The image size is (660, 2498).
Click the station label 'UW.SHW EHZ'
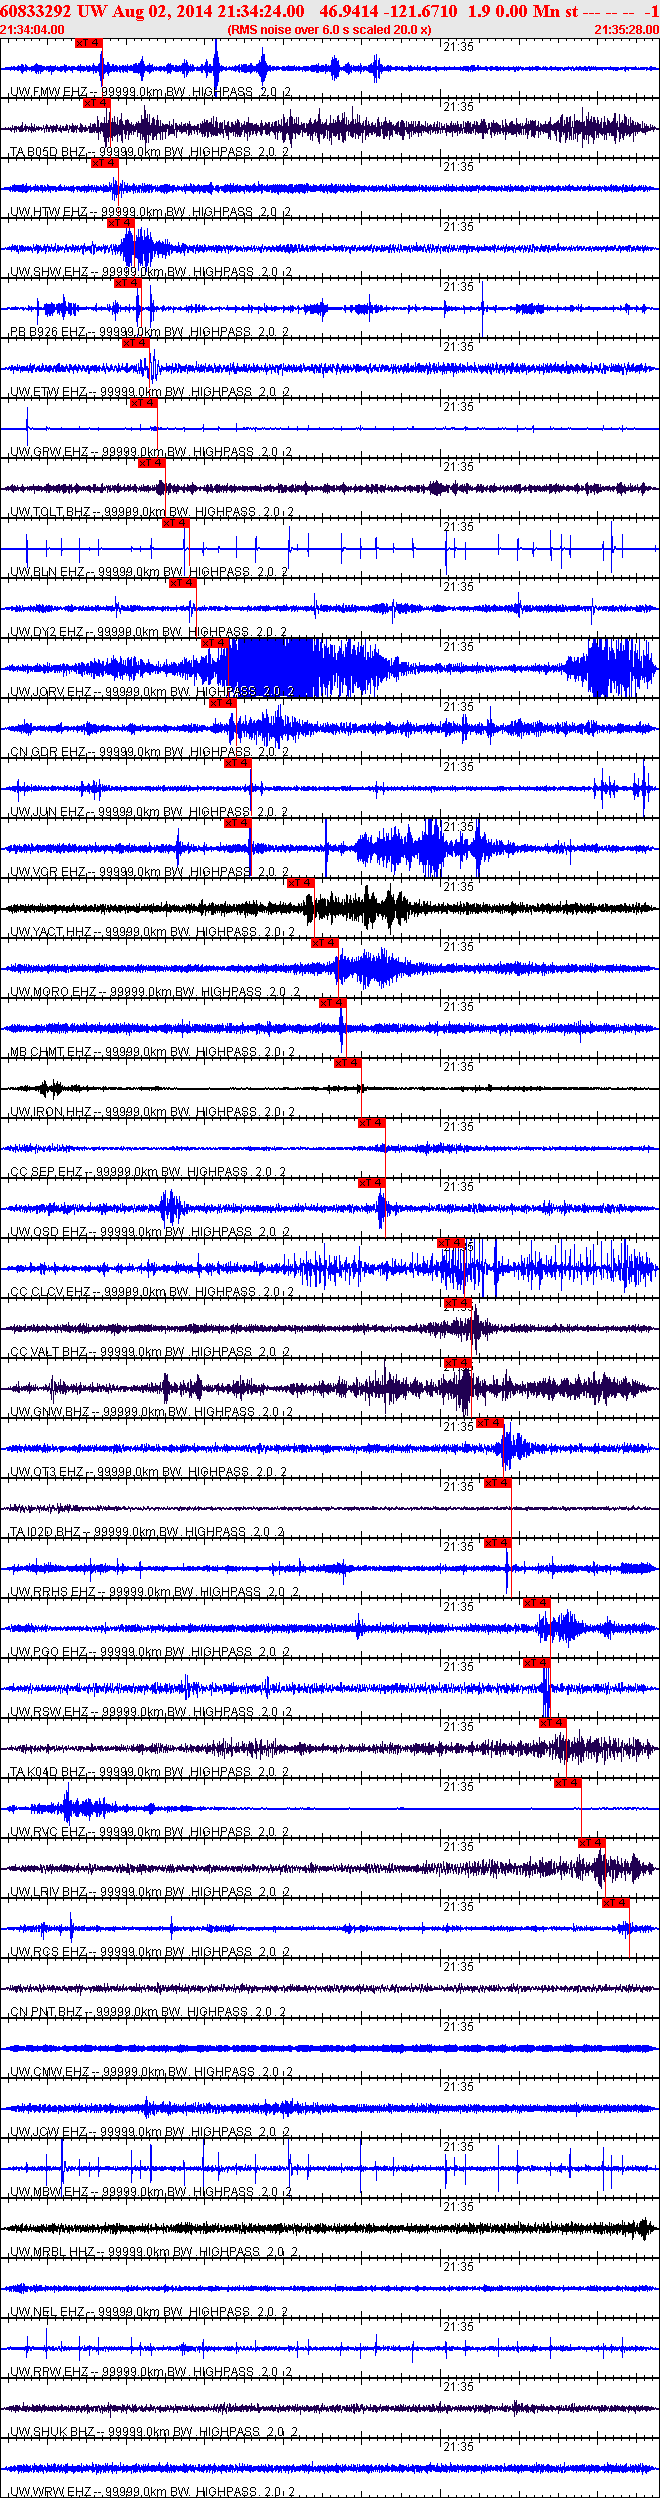(x=48, y=272)
